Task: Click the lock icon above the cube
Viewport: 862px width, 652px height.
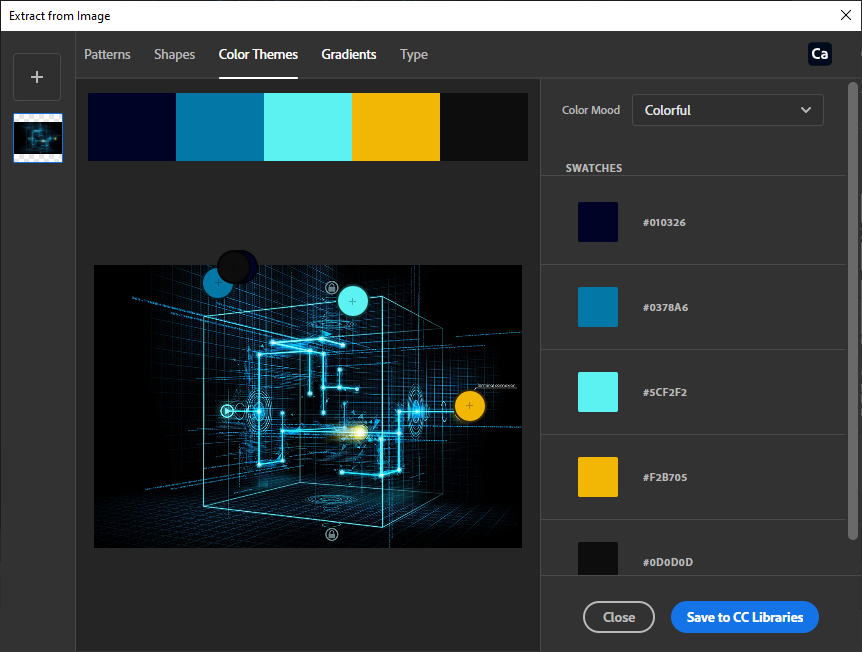Action: 331,288
